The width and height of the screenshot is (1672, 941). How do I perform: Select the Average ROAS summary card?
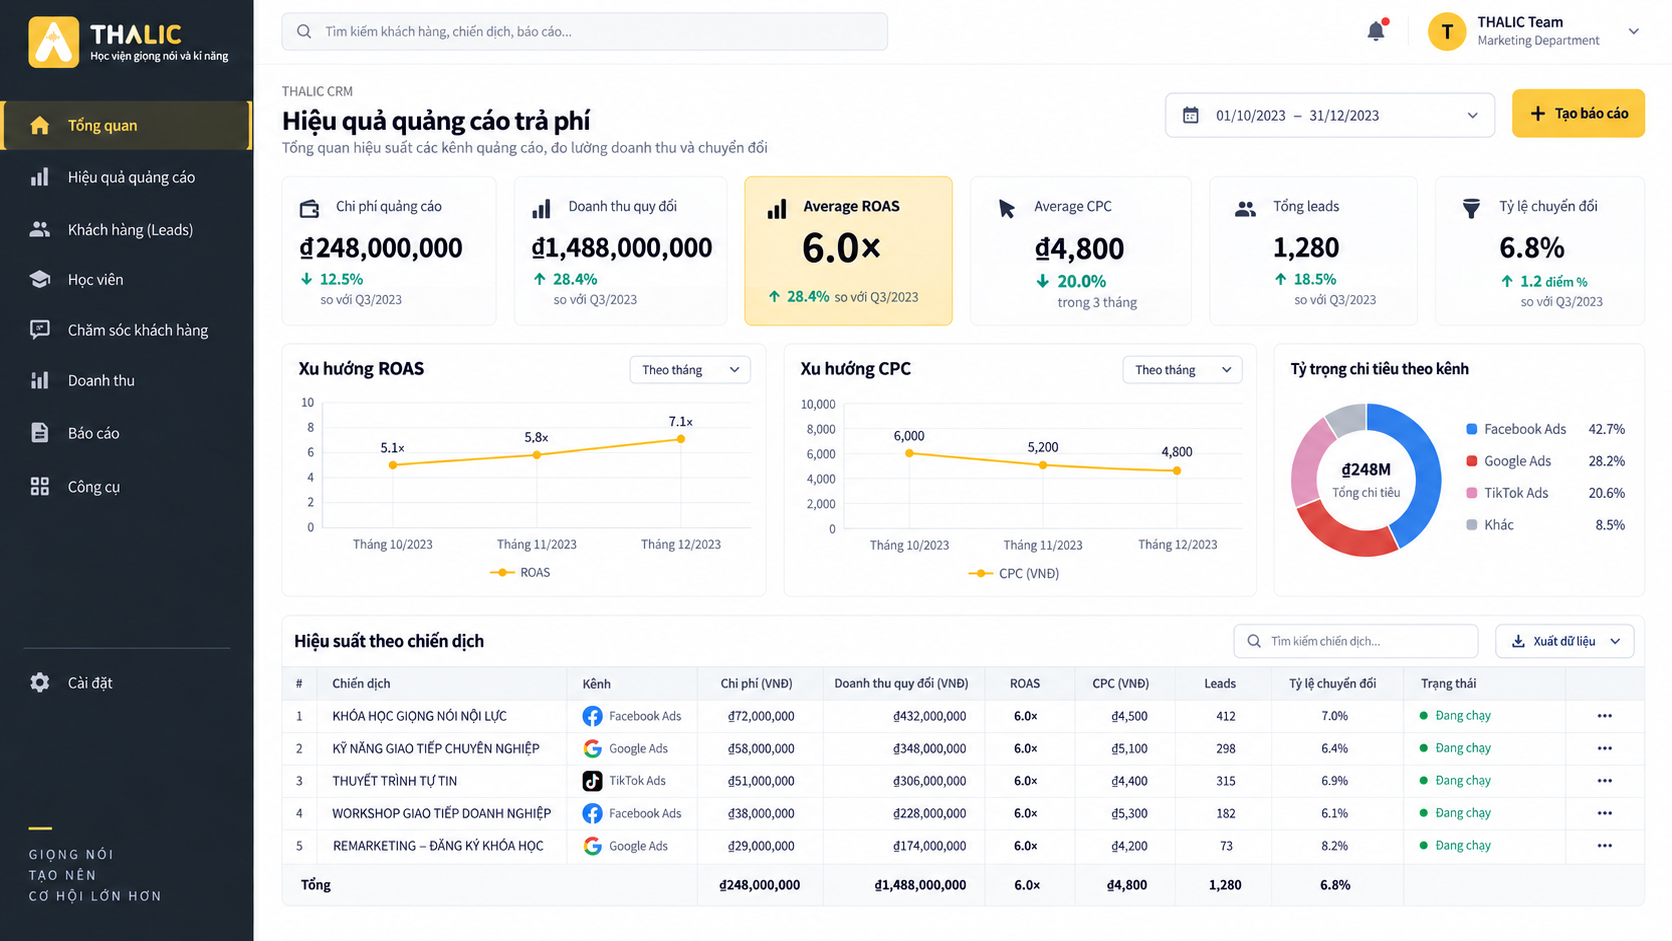(848, 251)
